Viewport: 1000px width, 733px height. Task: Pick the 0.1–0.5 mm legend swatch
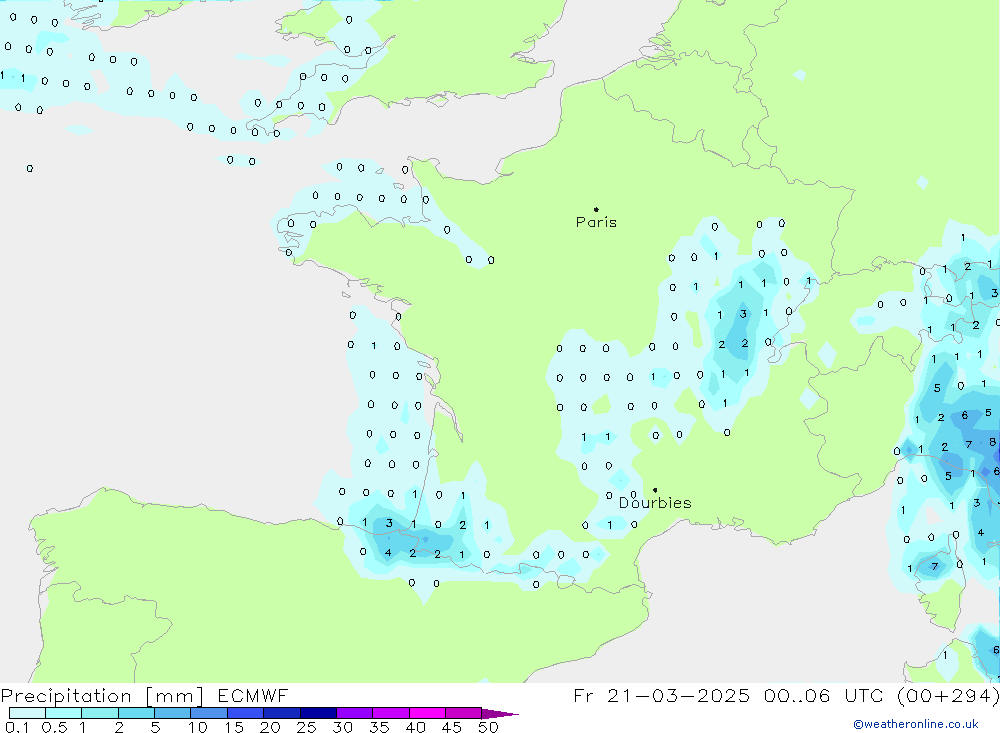(x=27, y=713)
